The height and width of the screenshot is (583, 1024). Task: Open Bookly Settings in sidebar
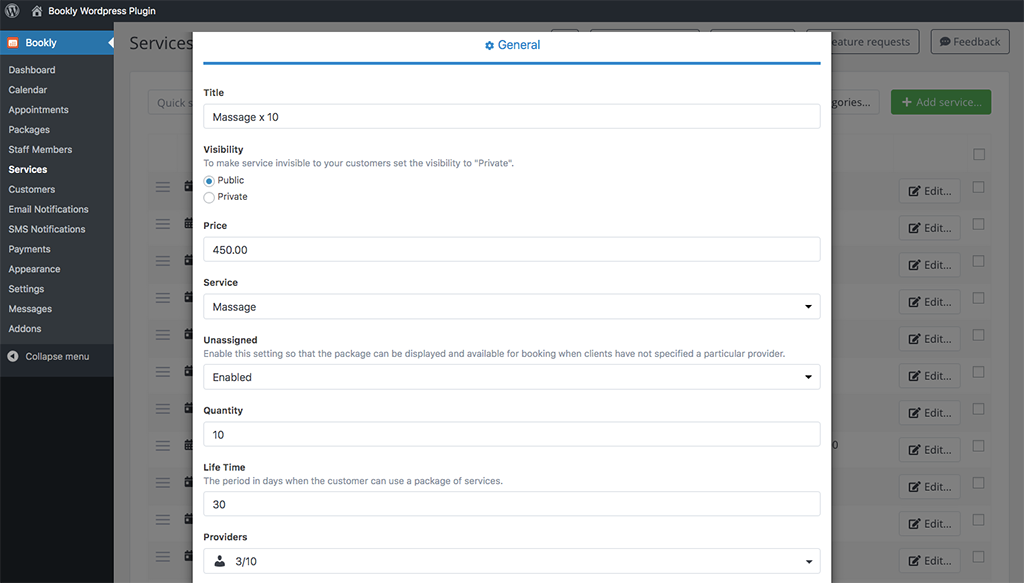26,289
